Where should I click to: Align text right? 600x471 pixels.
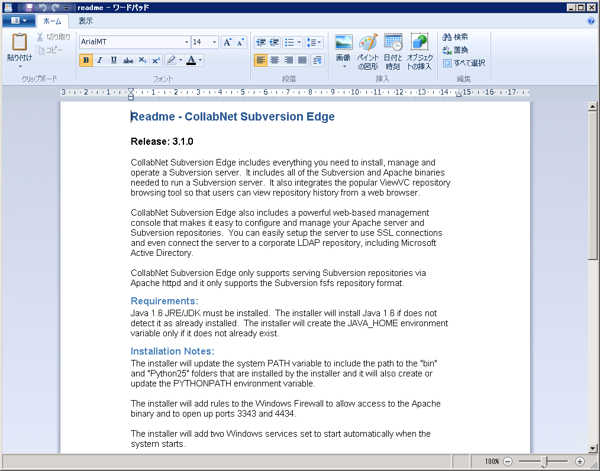coord(289,60)
